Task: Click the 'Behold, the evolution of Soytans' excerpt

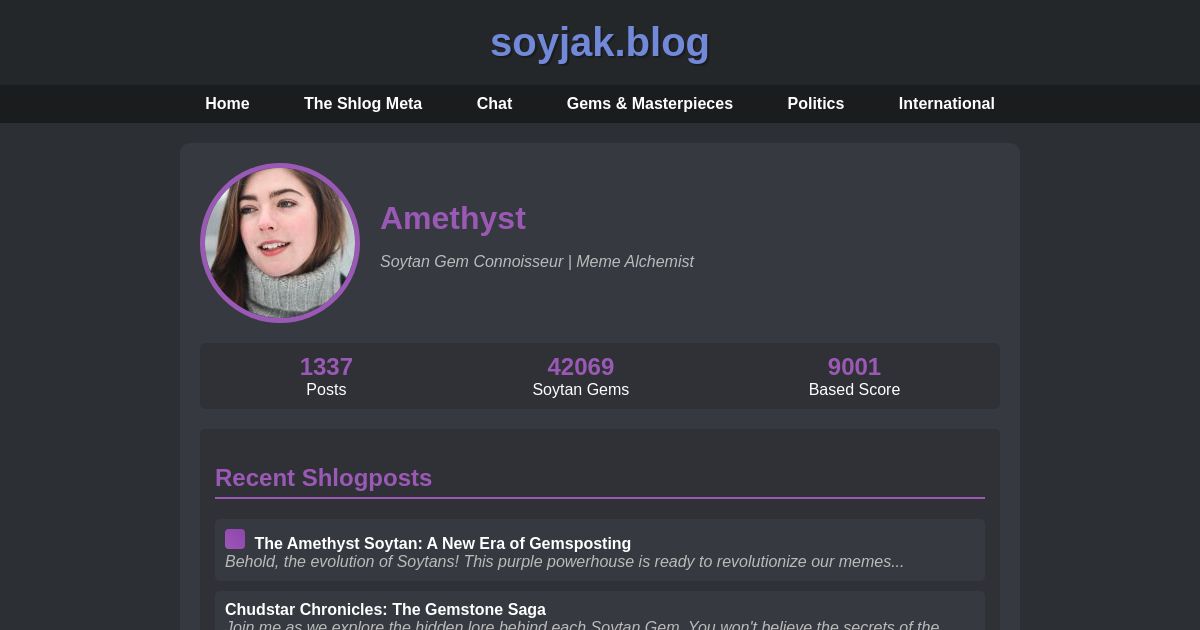Action: click(564, 562)
